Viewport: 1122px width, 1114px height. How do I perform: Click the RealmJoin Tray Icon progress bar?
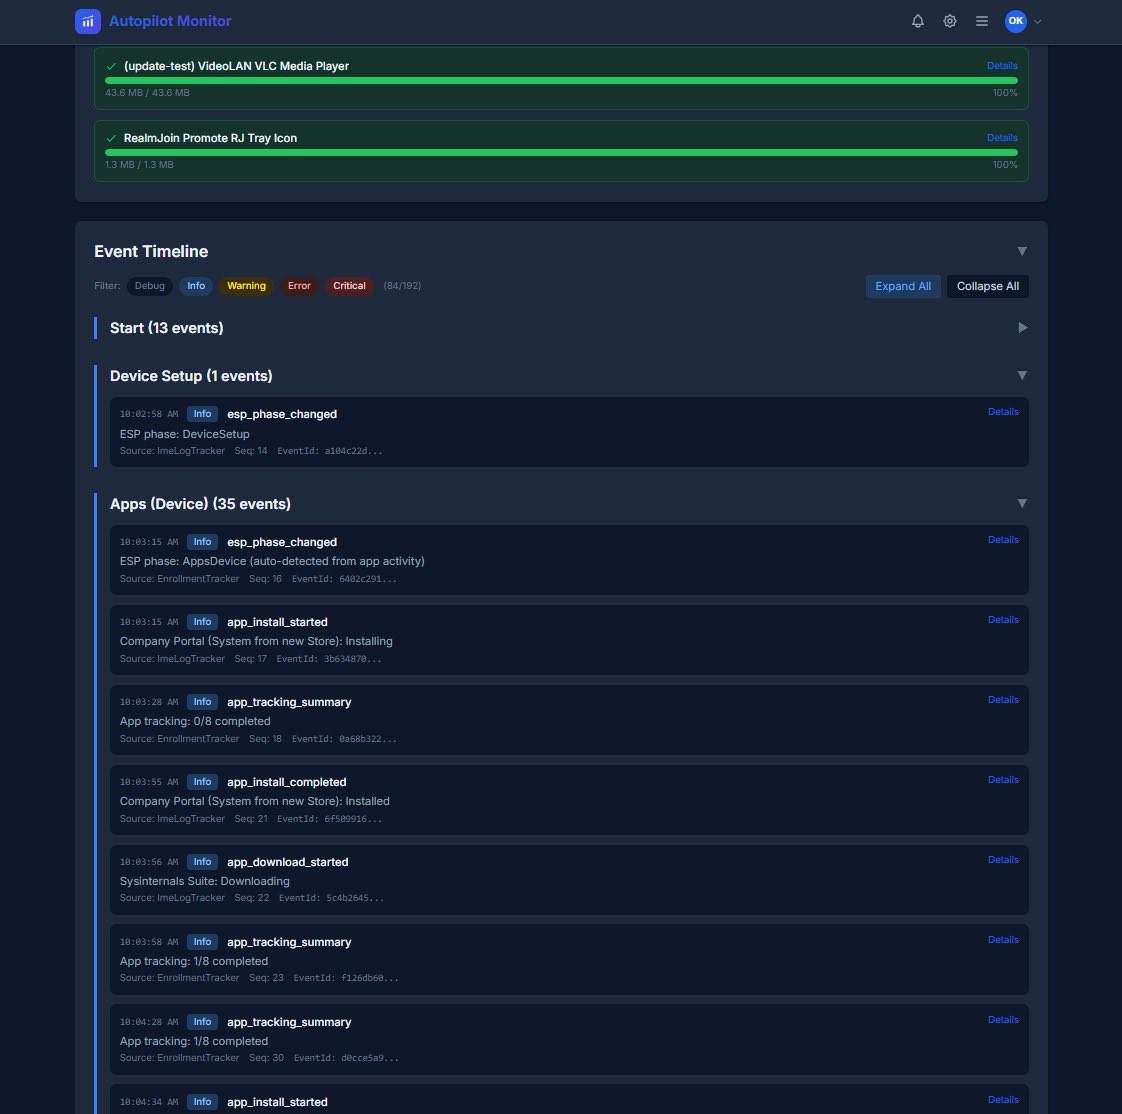point(561,153)
